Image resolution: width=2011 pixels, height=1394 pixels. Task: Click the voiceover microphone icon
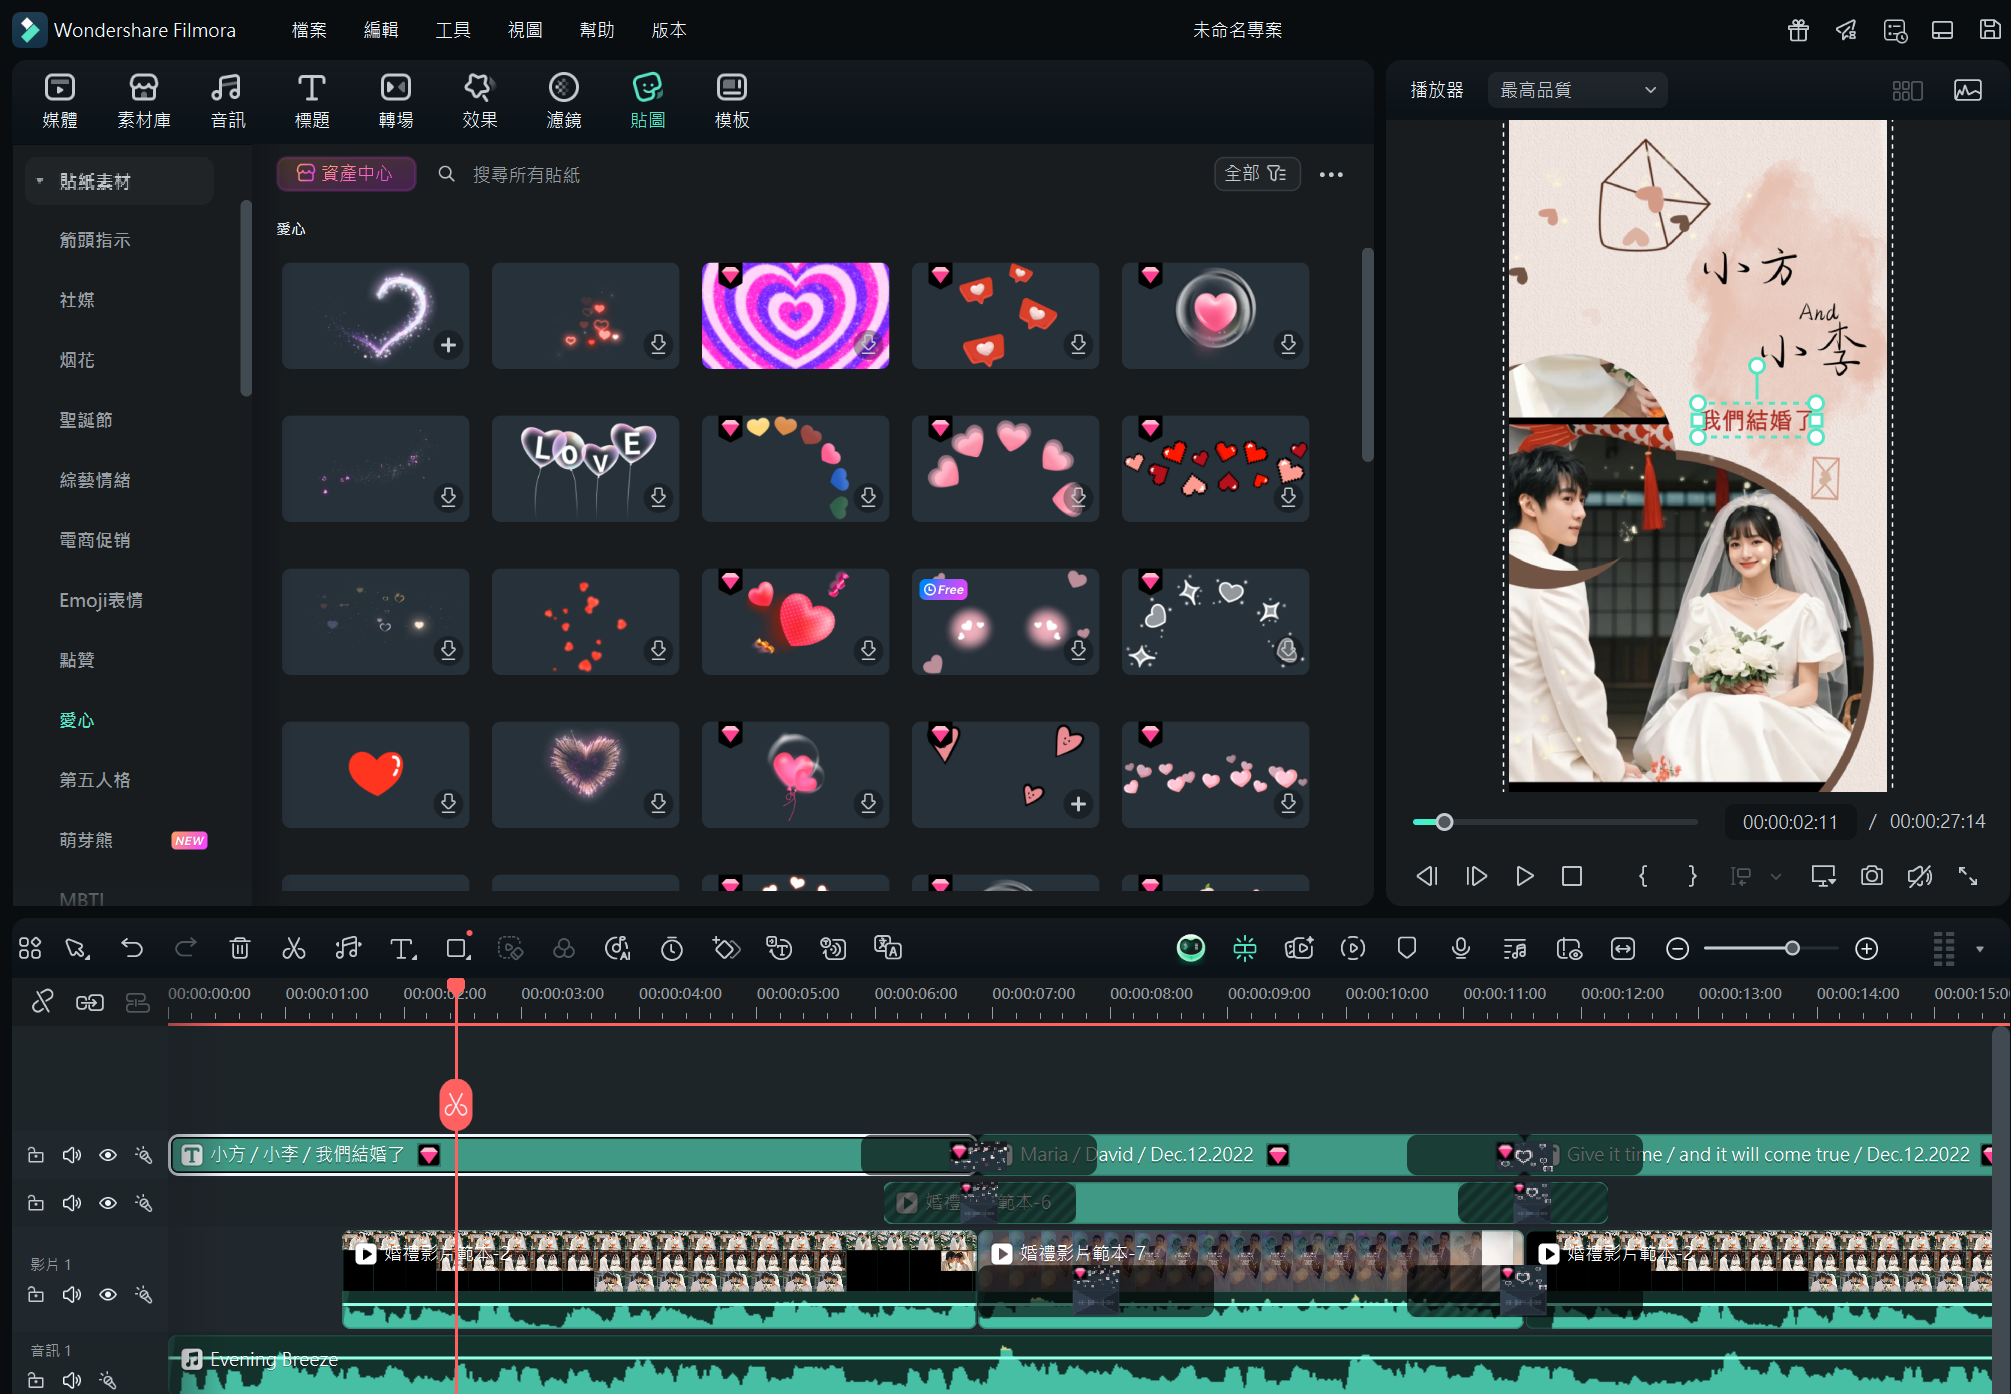pyautogui.click(x=1460, y=948)
